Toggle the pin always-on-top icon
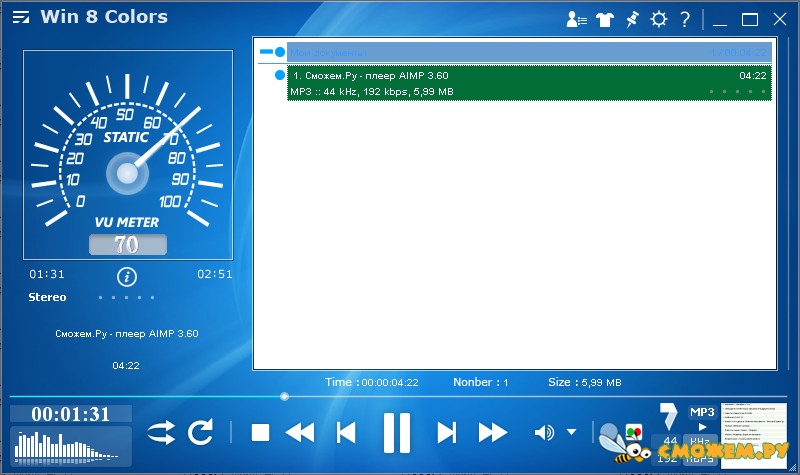 (x=632, y=19)
